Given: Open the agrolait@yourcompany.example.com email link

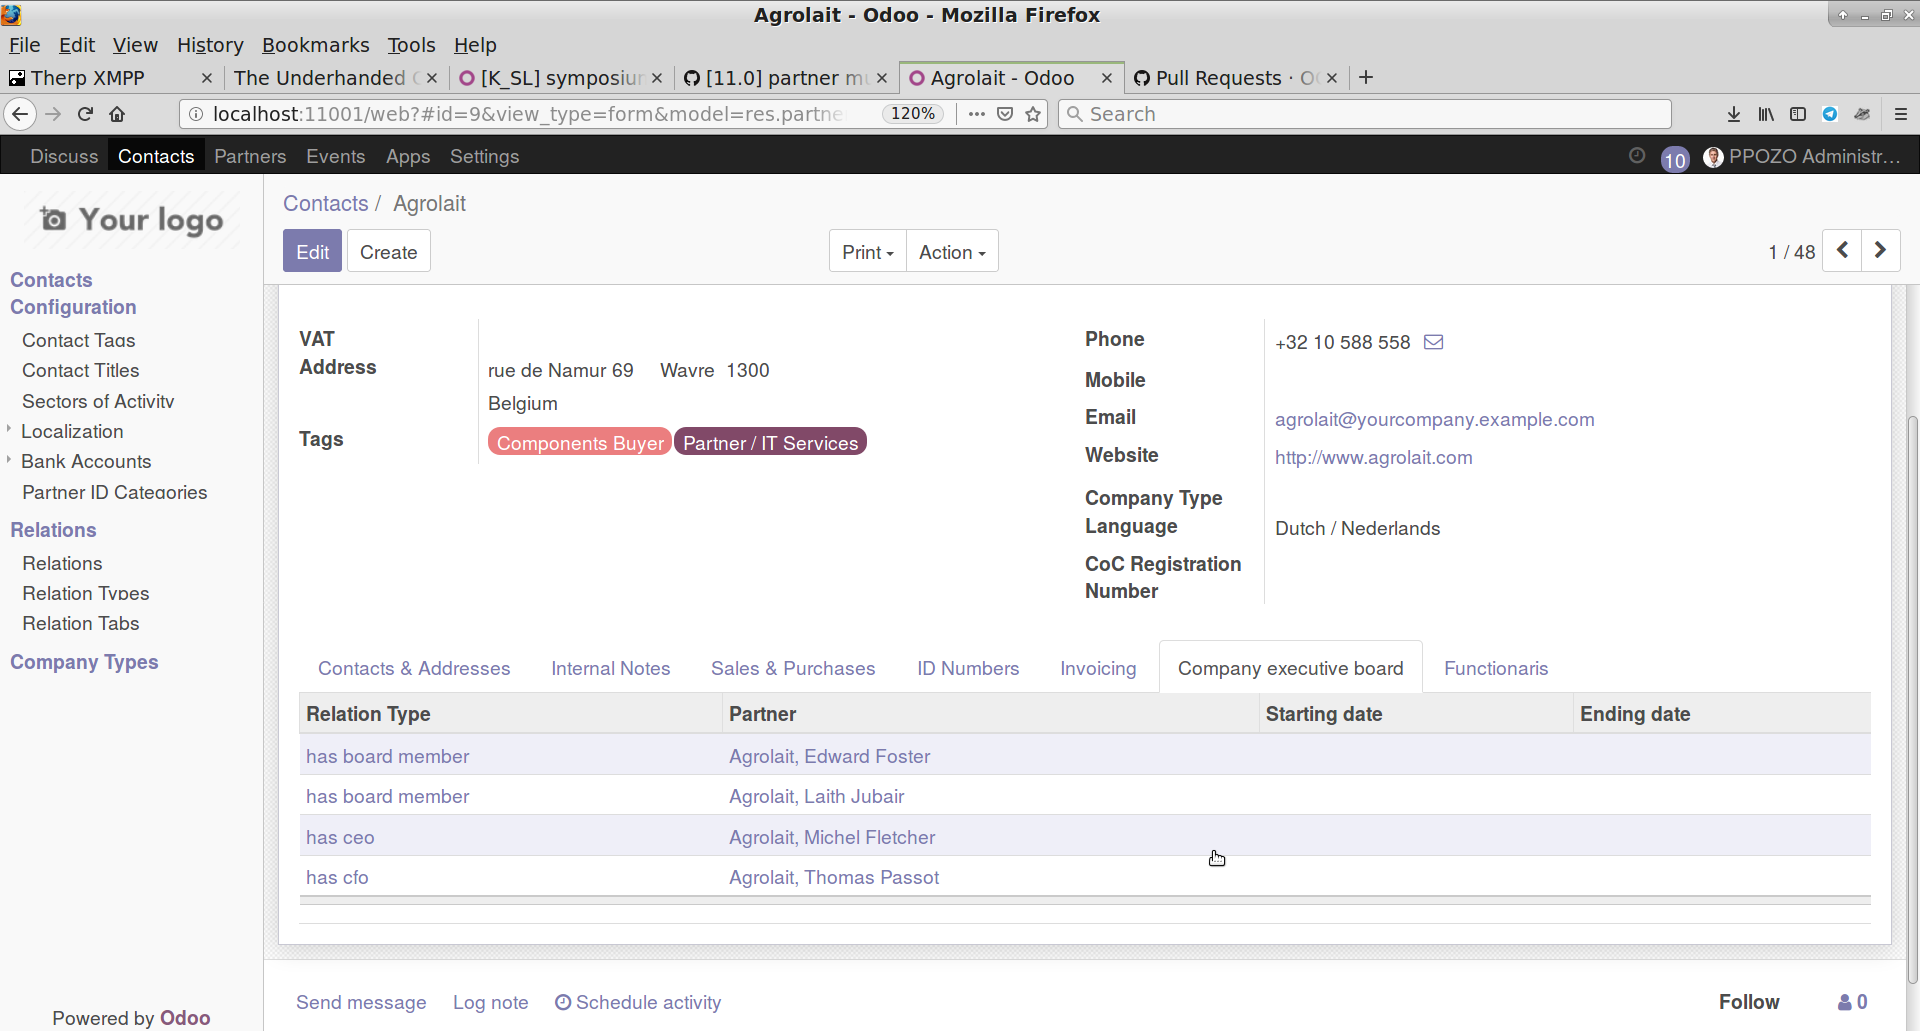Looking at the screenshot, I should pos(1434,419).
